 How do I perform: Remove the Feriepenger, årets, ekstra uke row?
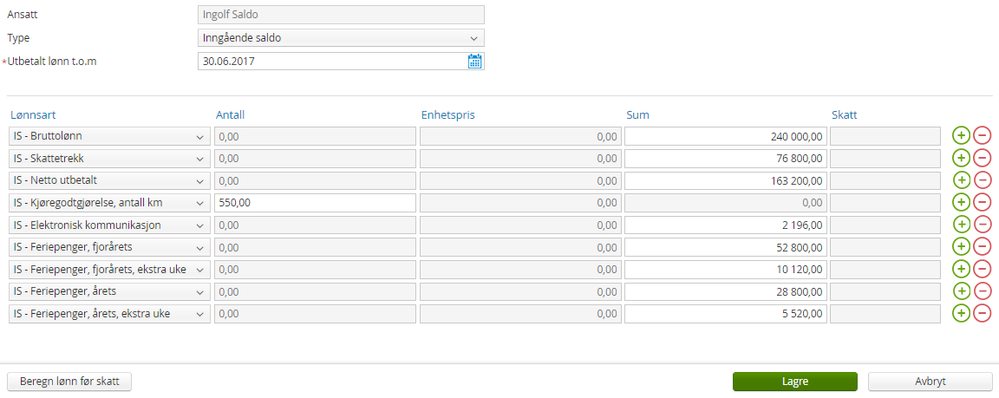coord(982,313)
